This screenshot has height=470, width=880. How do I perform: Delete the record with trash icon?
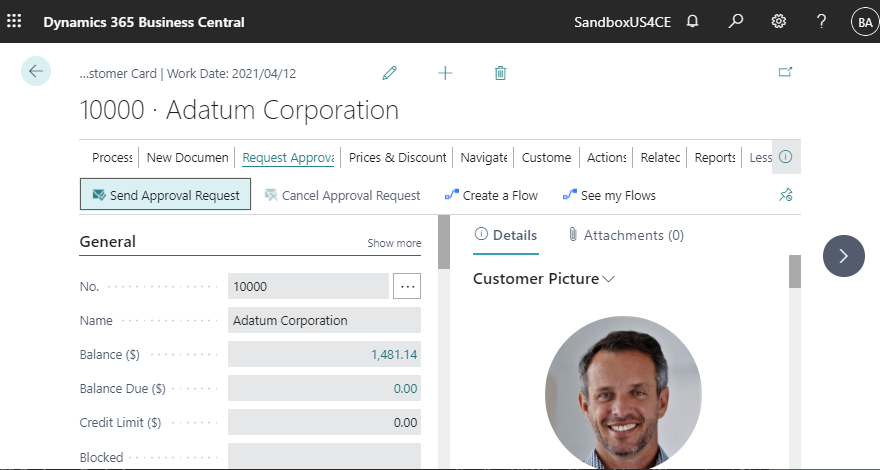click(501, 73)
